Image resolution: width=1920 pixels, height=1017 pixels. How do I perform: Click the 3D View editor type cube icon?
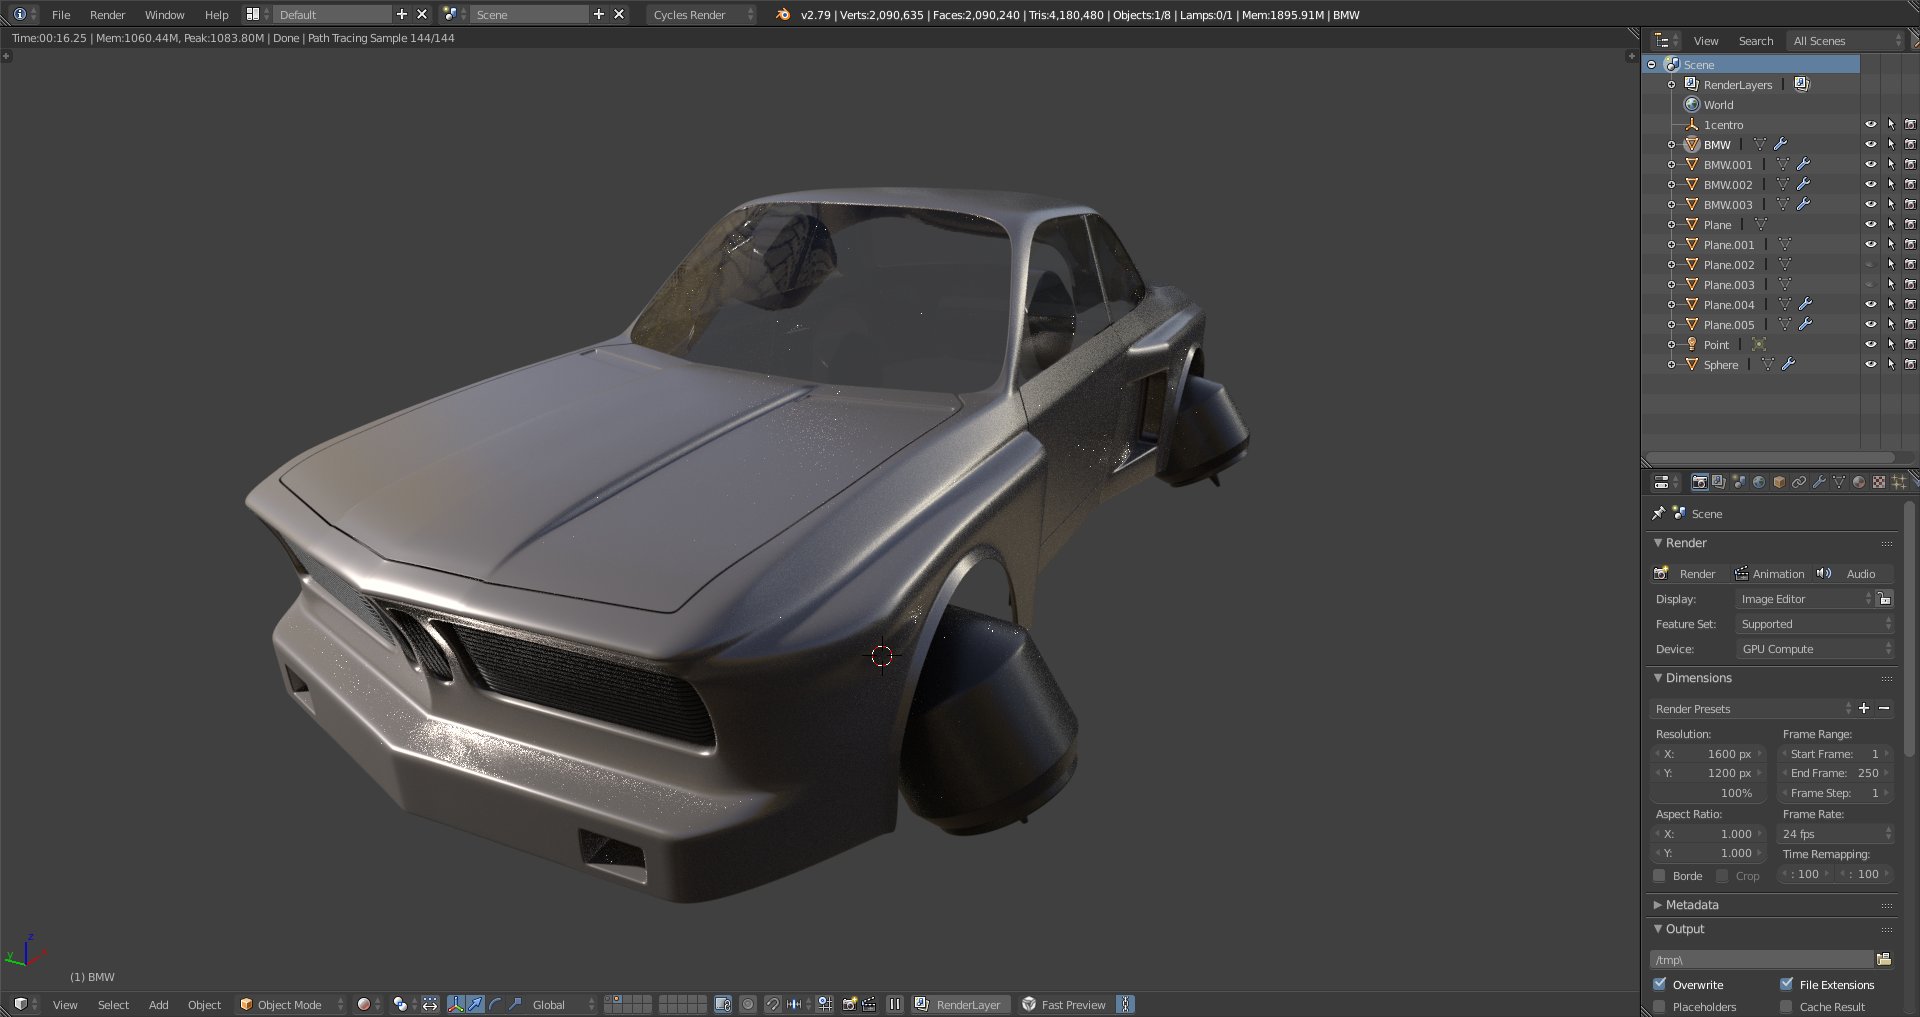pyautogui.click(x=20, y=1004)
